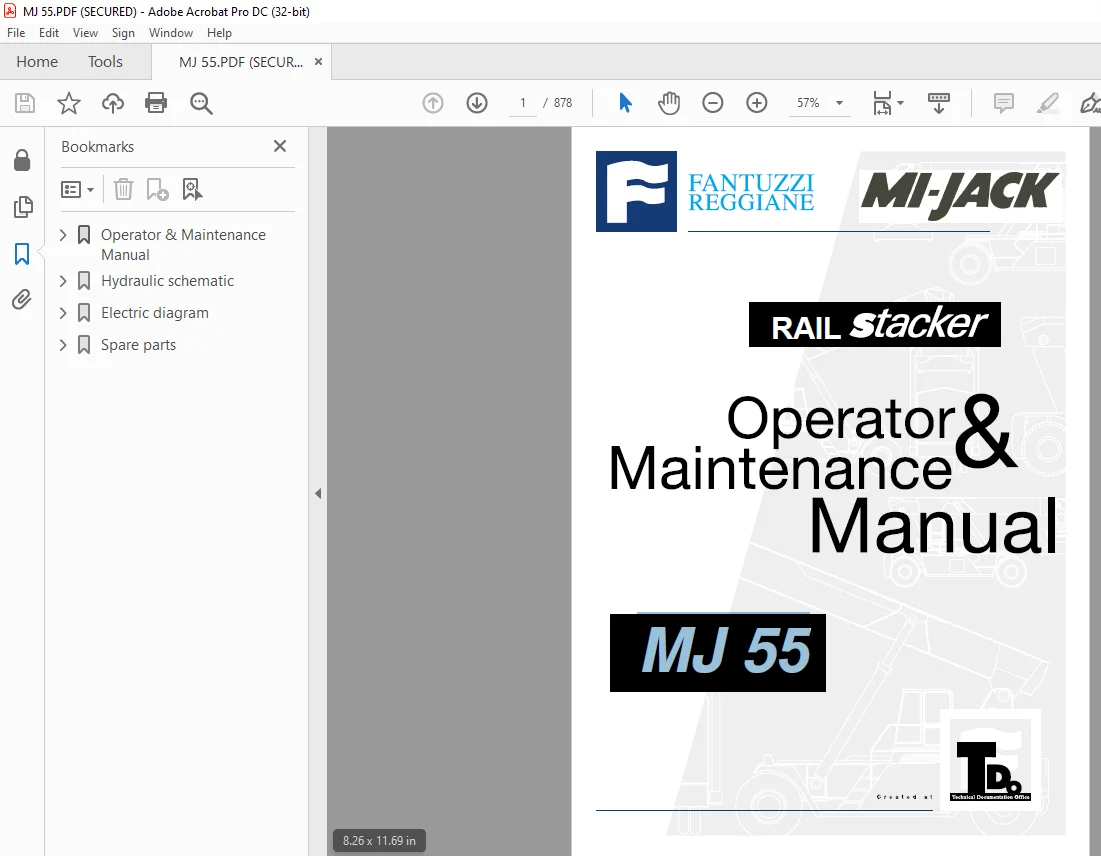The width and height of the screenshot is (1101, 856).
Task: Select the Hand pan tool
Action: pos(668,103)
